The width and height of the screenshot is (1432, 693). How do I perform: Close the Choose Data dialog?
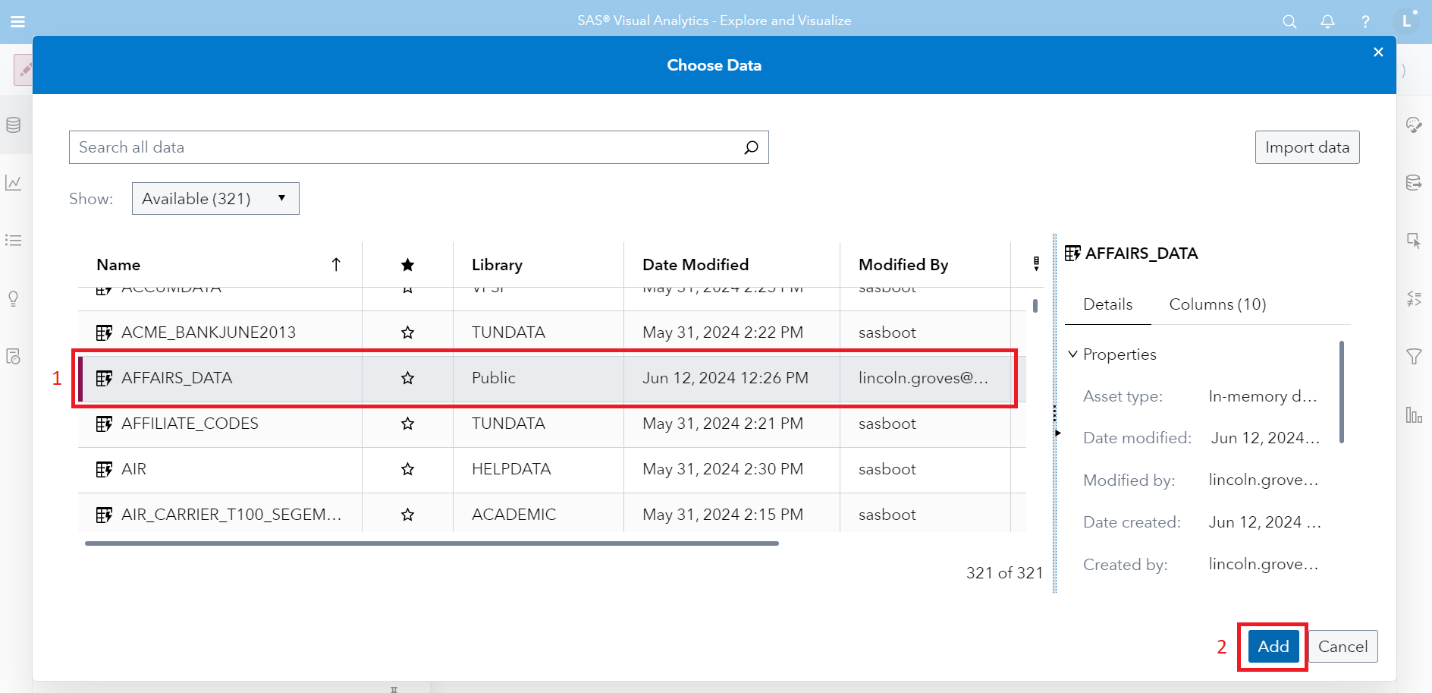click(1378, 52)
